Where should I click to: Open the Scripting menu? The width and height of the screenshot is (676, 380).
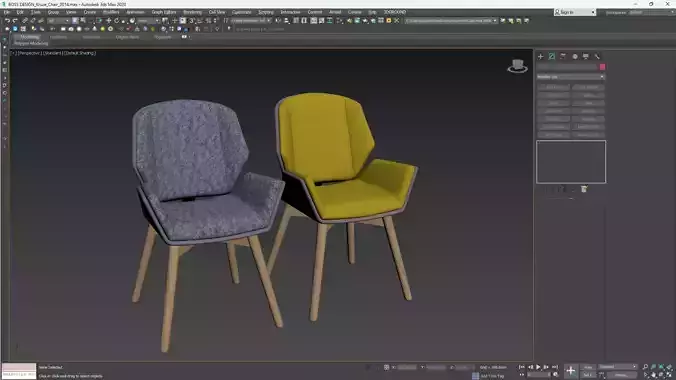coord(266,12)
